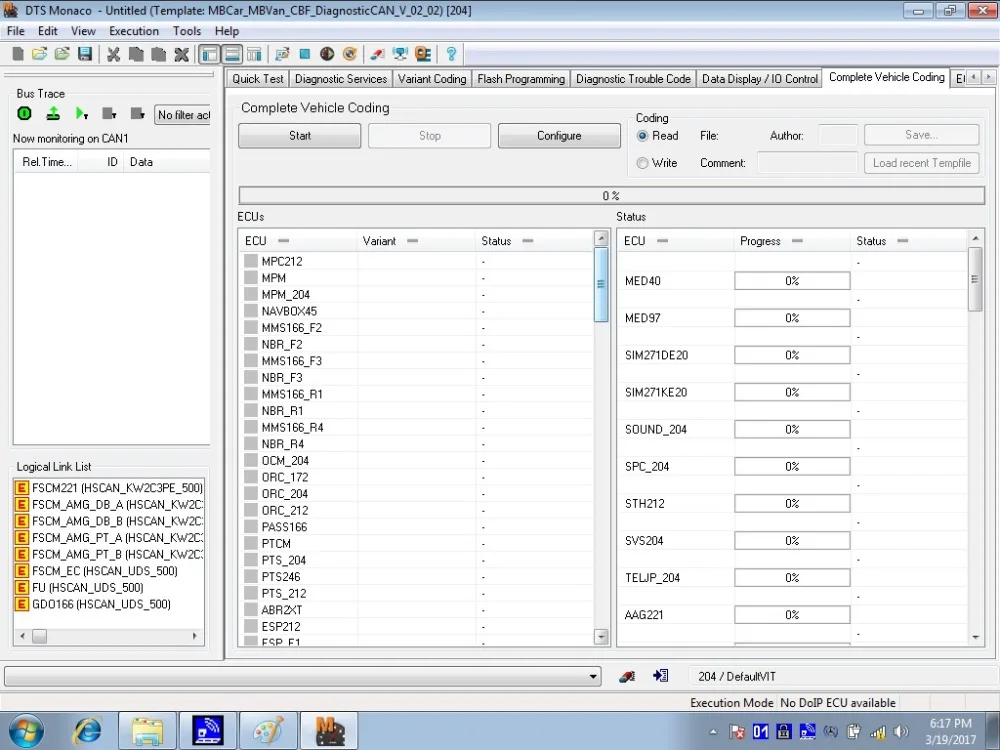The height and width of the screenshot is (750, 1000).
Task: Click ECU column header in ECUs list
Action: click(297, 240)
